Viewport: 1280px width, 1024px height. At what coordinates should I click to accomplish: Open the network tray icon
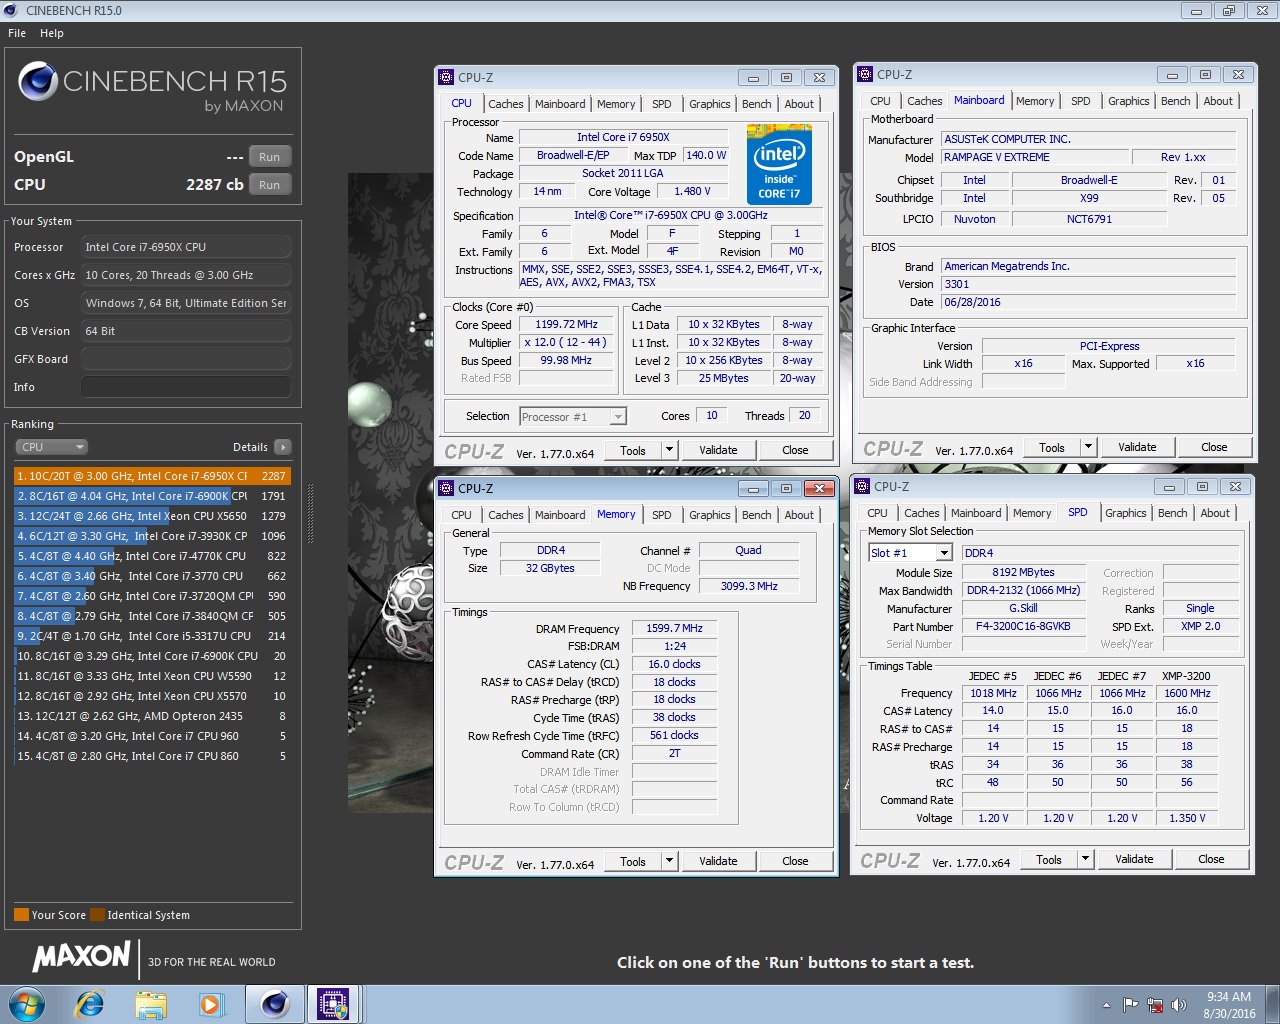coord(1155,1005)
